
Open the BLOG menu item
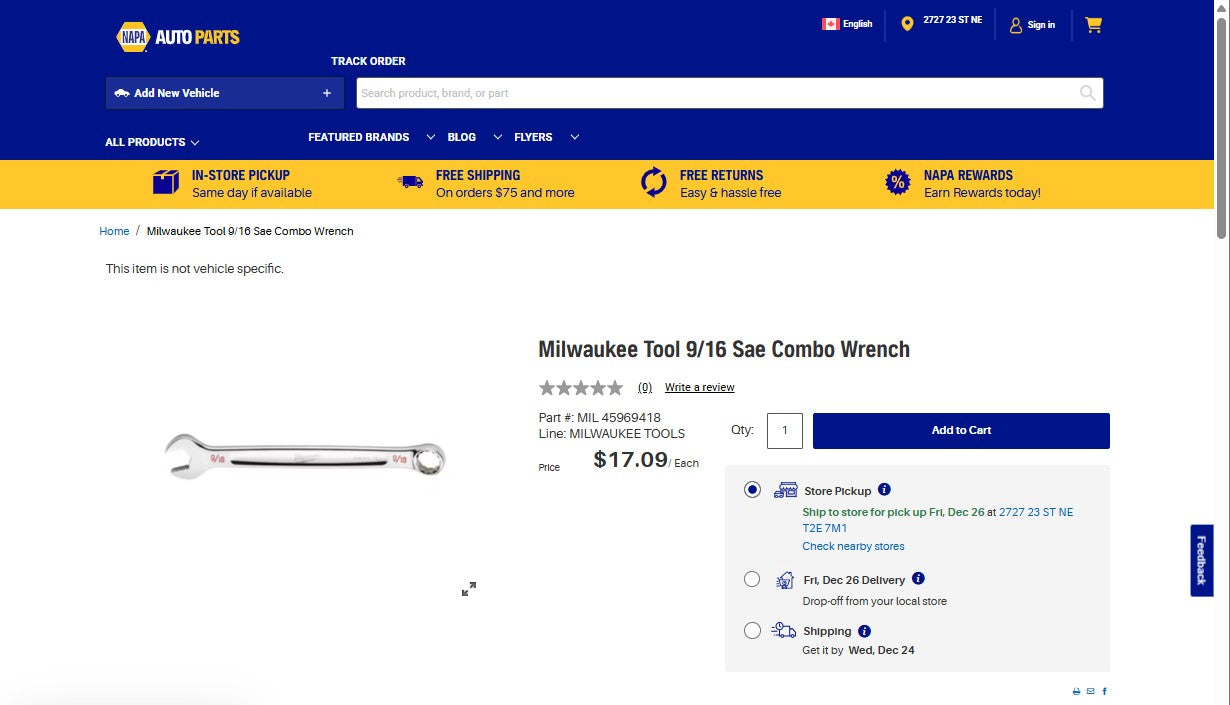pyautogui.click(x=462, y=137)
